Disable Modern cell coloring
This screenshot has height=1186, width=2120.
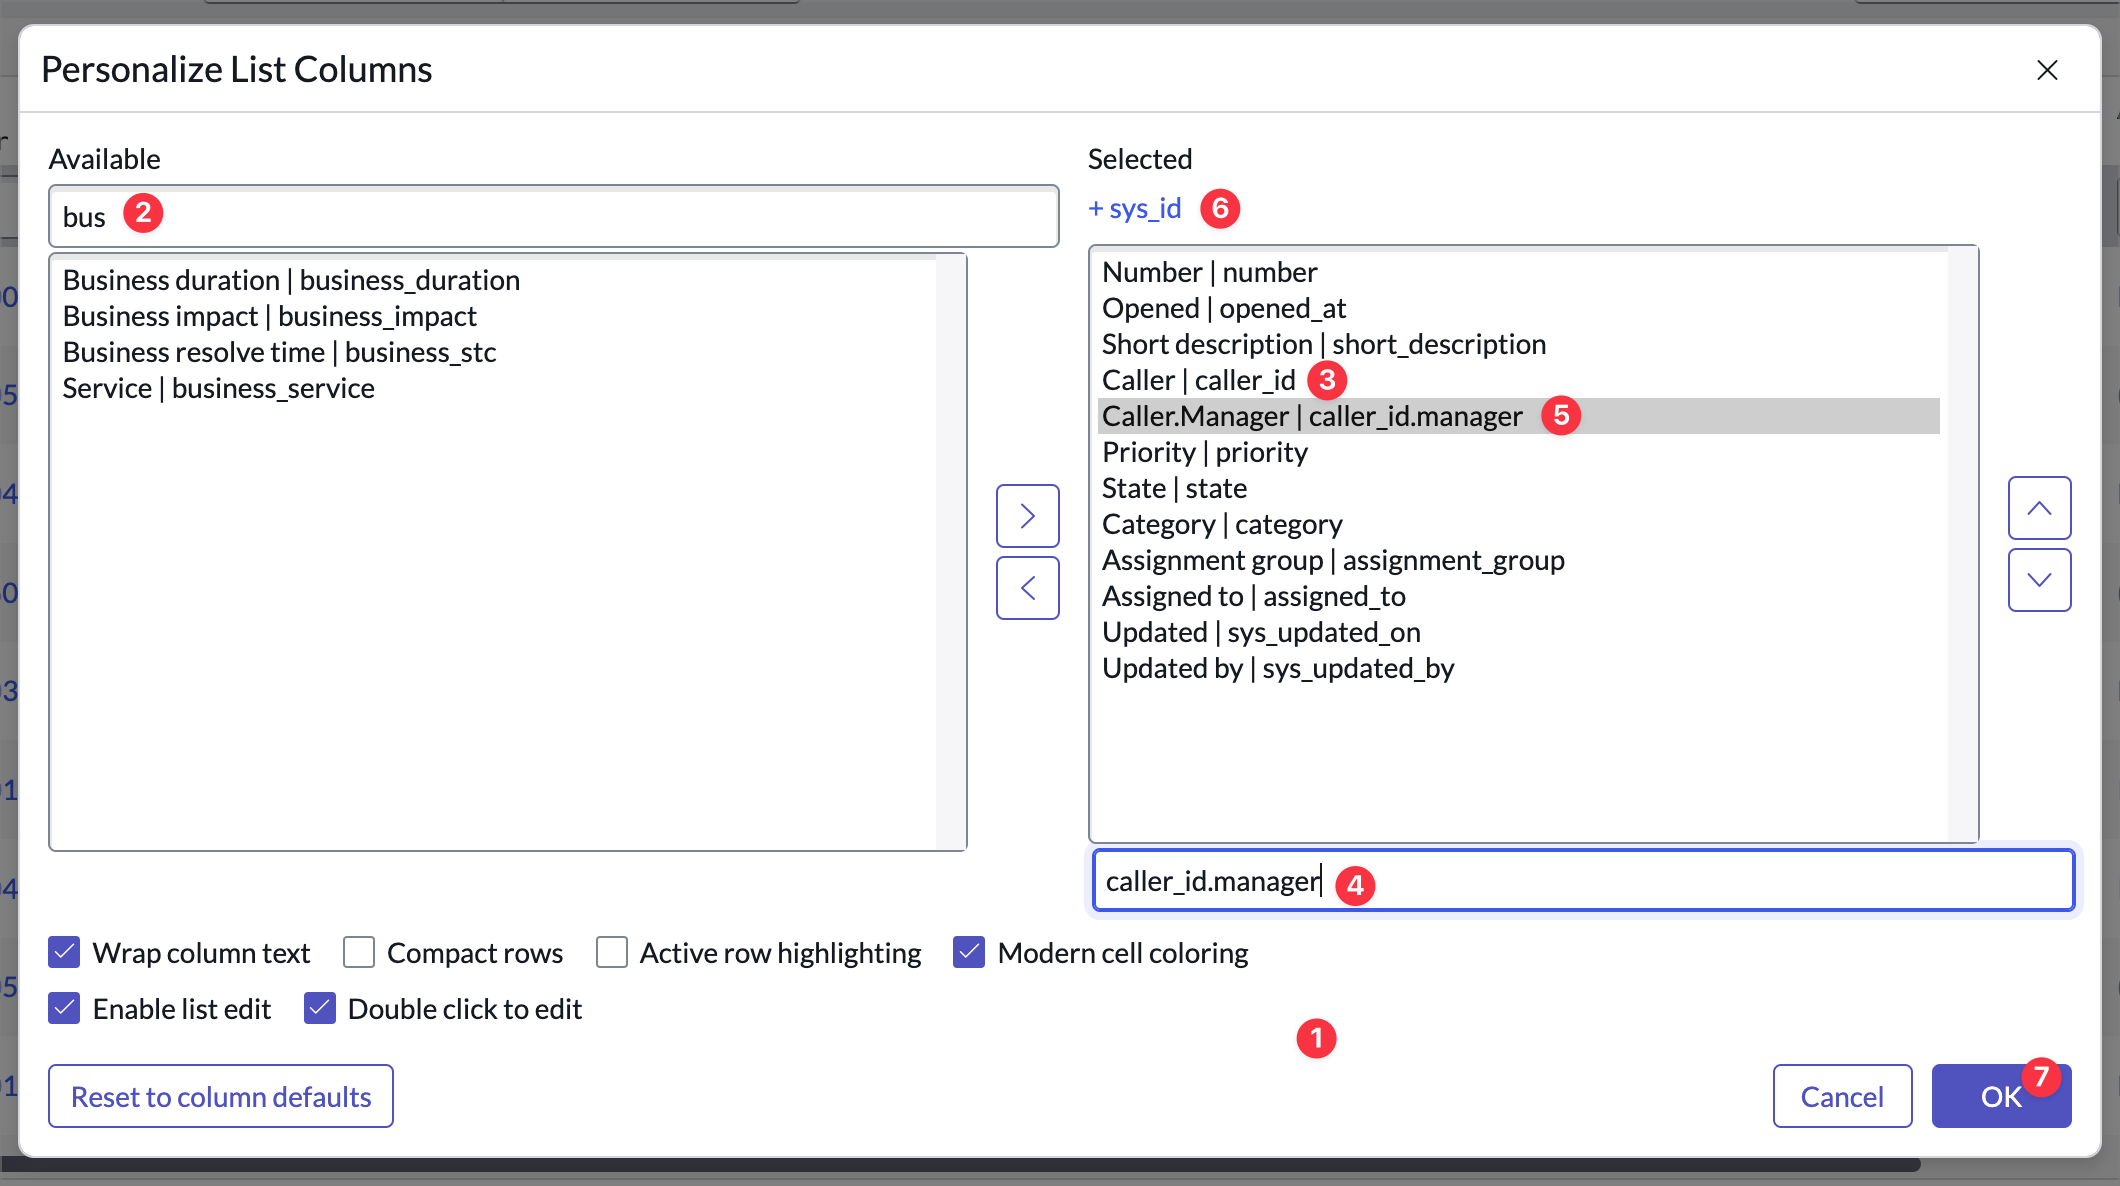coord(968,952)
